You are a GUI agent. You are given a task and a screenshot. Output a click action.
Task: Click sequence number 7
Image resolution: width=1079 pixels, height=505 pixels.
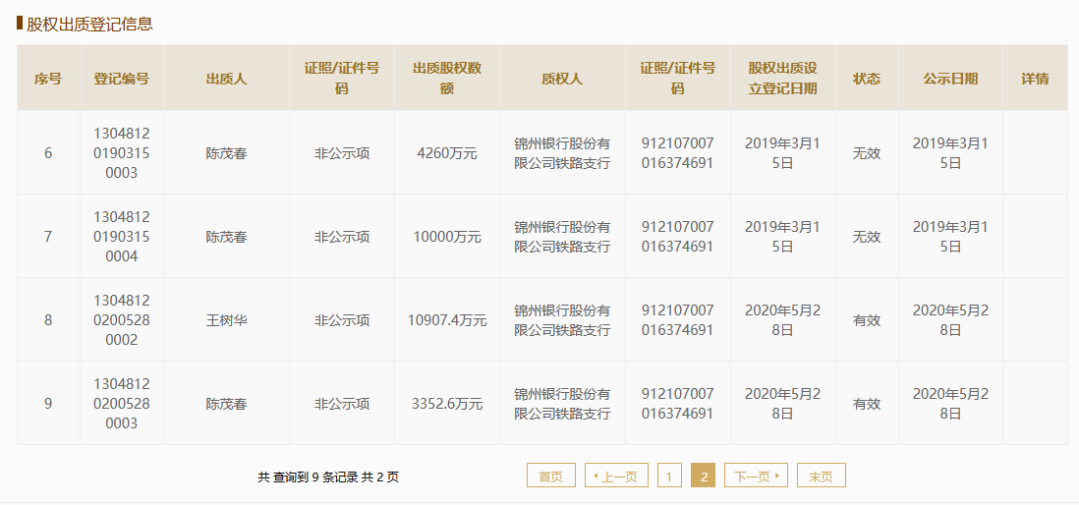[48, 237]
